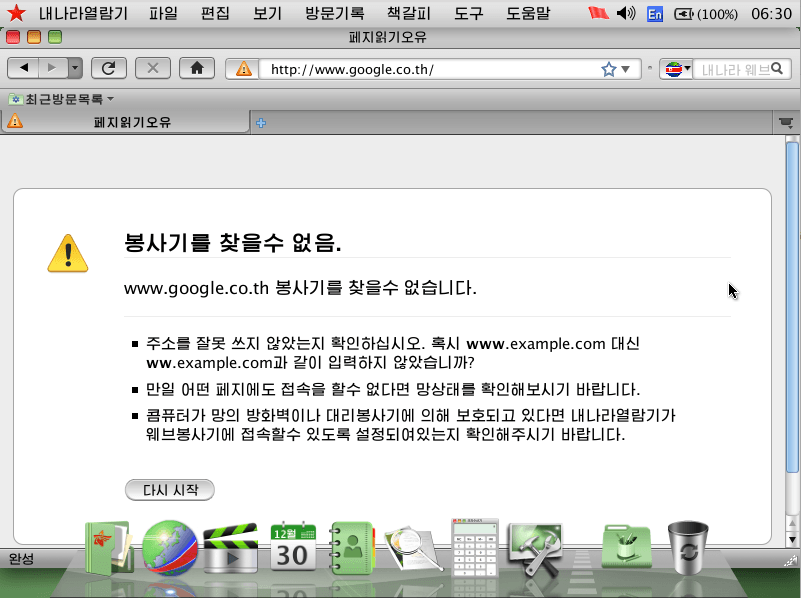Open the 파일 menu
This screenshot has height=598, width=801.
163,13
